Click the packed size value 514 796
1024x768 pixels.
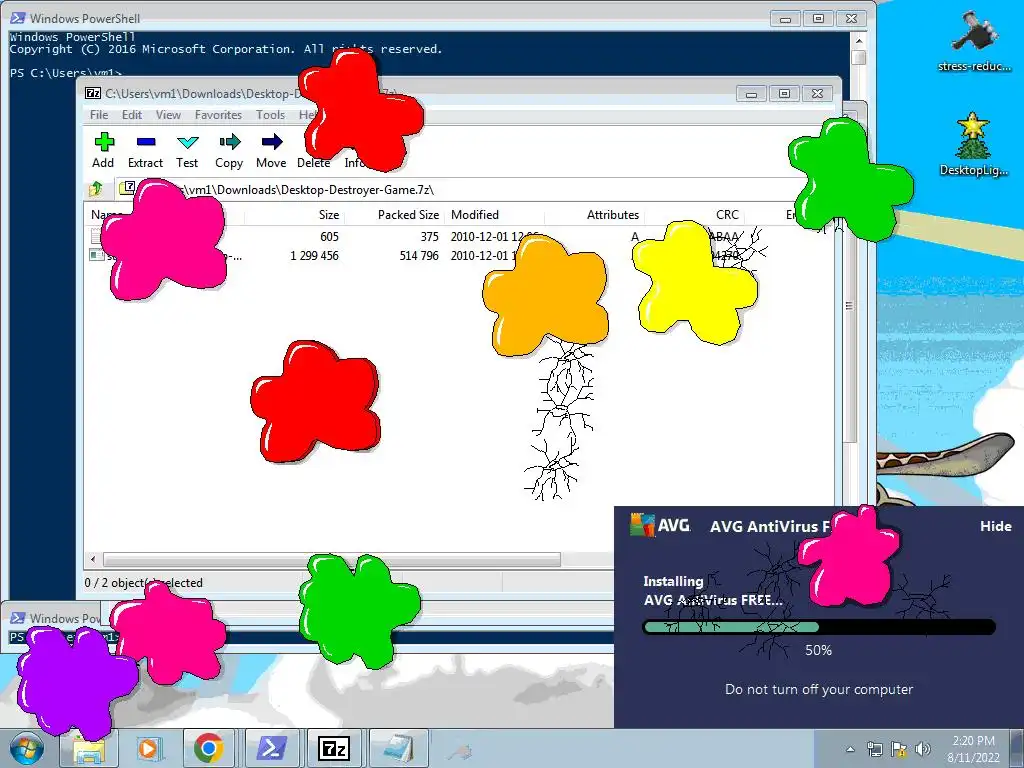click(x=419, y=255)
